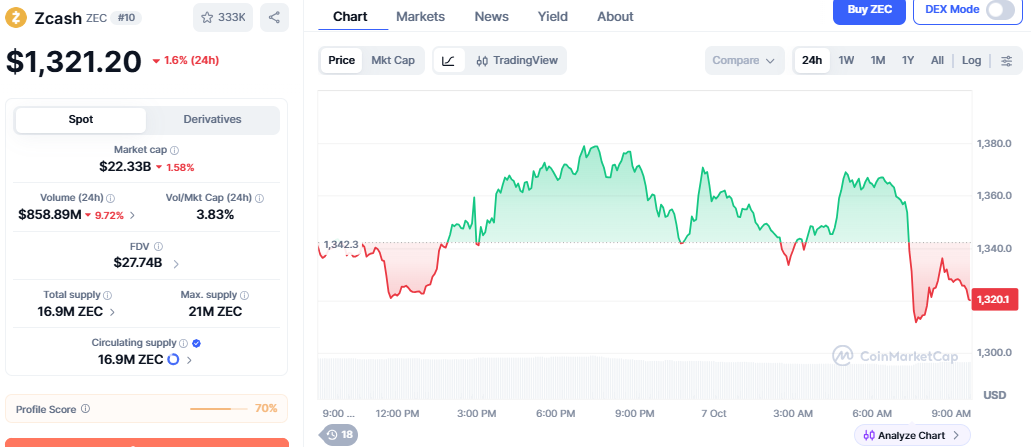Image resolution: width=1031 pixels, height=447 pixels.
Task: Switch chart to Price view
Action: (x=341, y=60)
